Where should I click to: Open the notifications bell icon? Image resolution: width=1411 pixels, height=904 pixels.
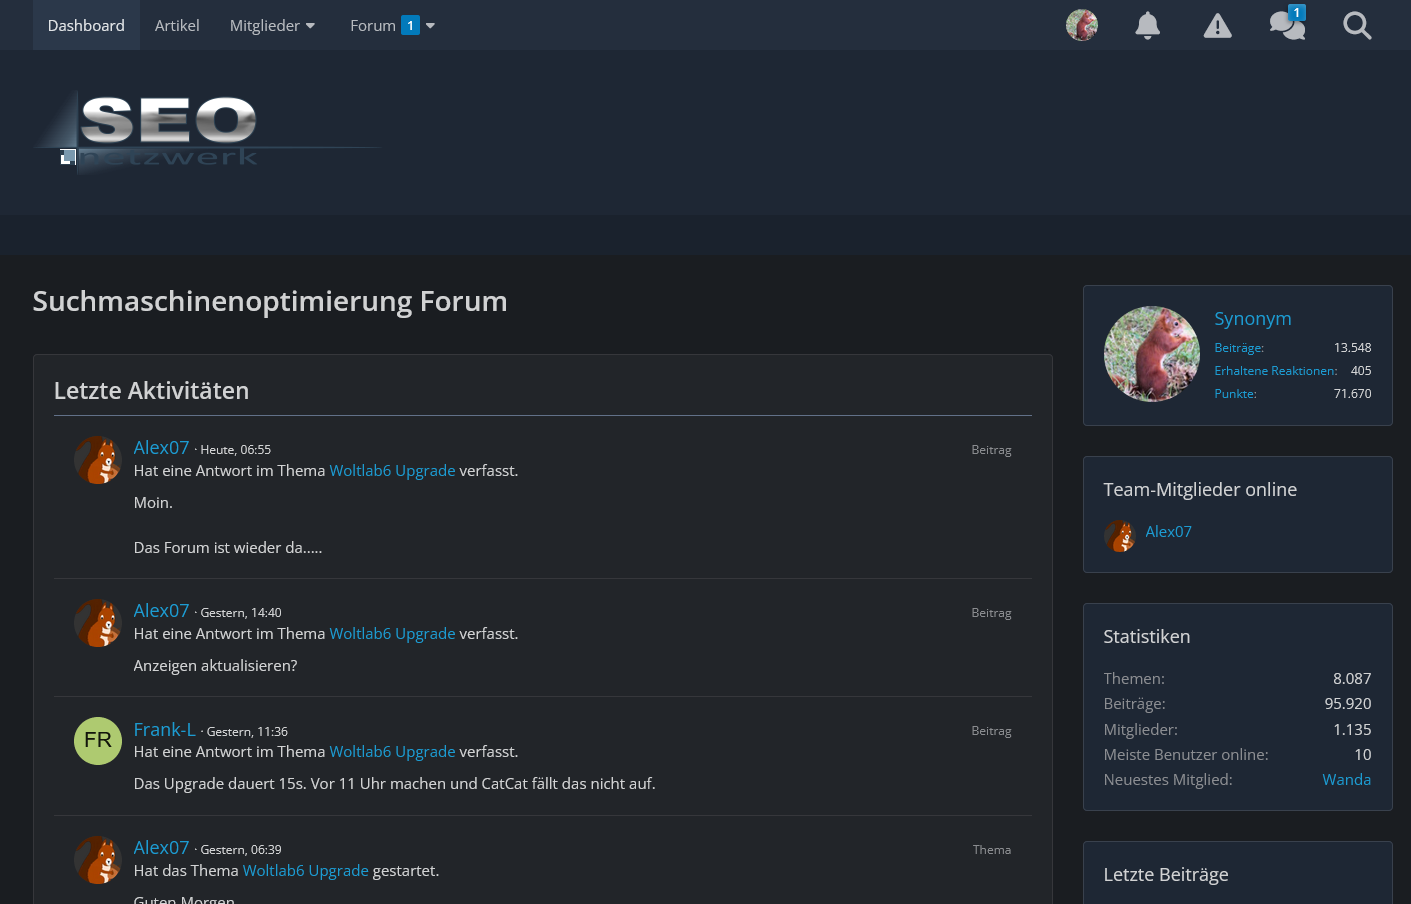(x=1147, y=26)
